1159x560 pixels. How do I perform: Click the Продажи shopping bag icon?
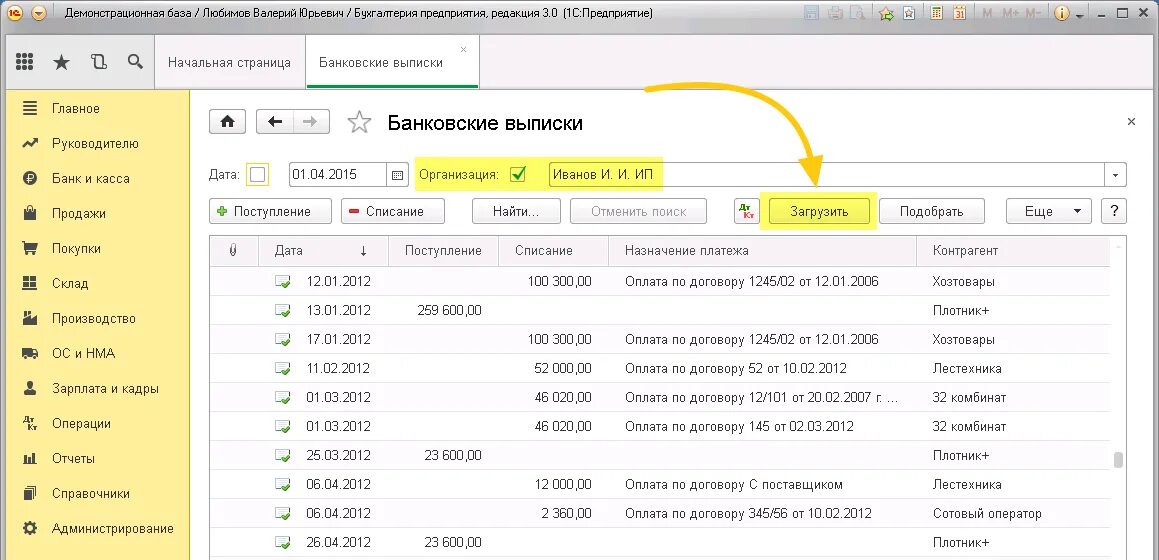tap(30, 214)
